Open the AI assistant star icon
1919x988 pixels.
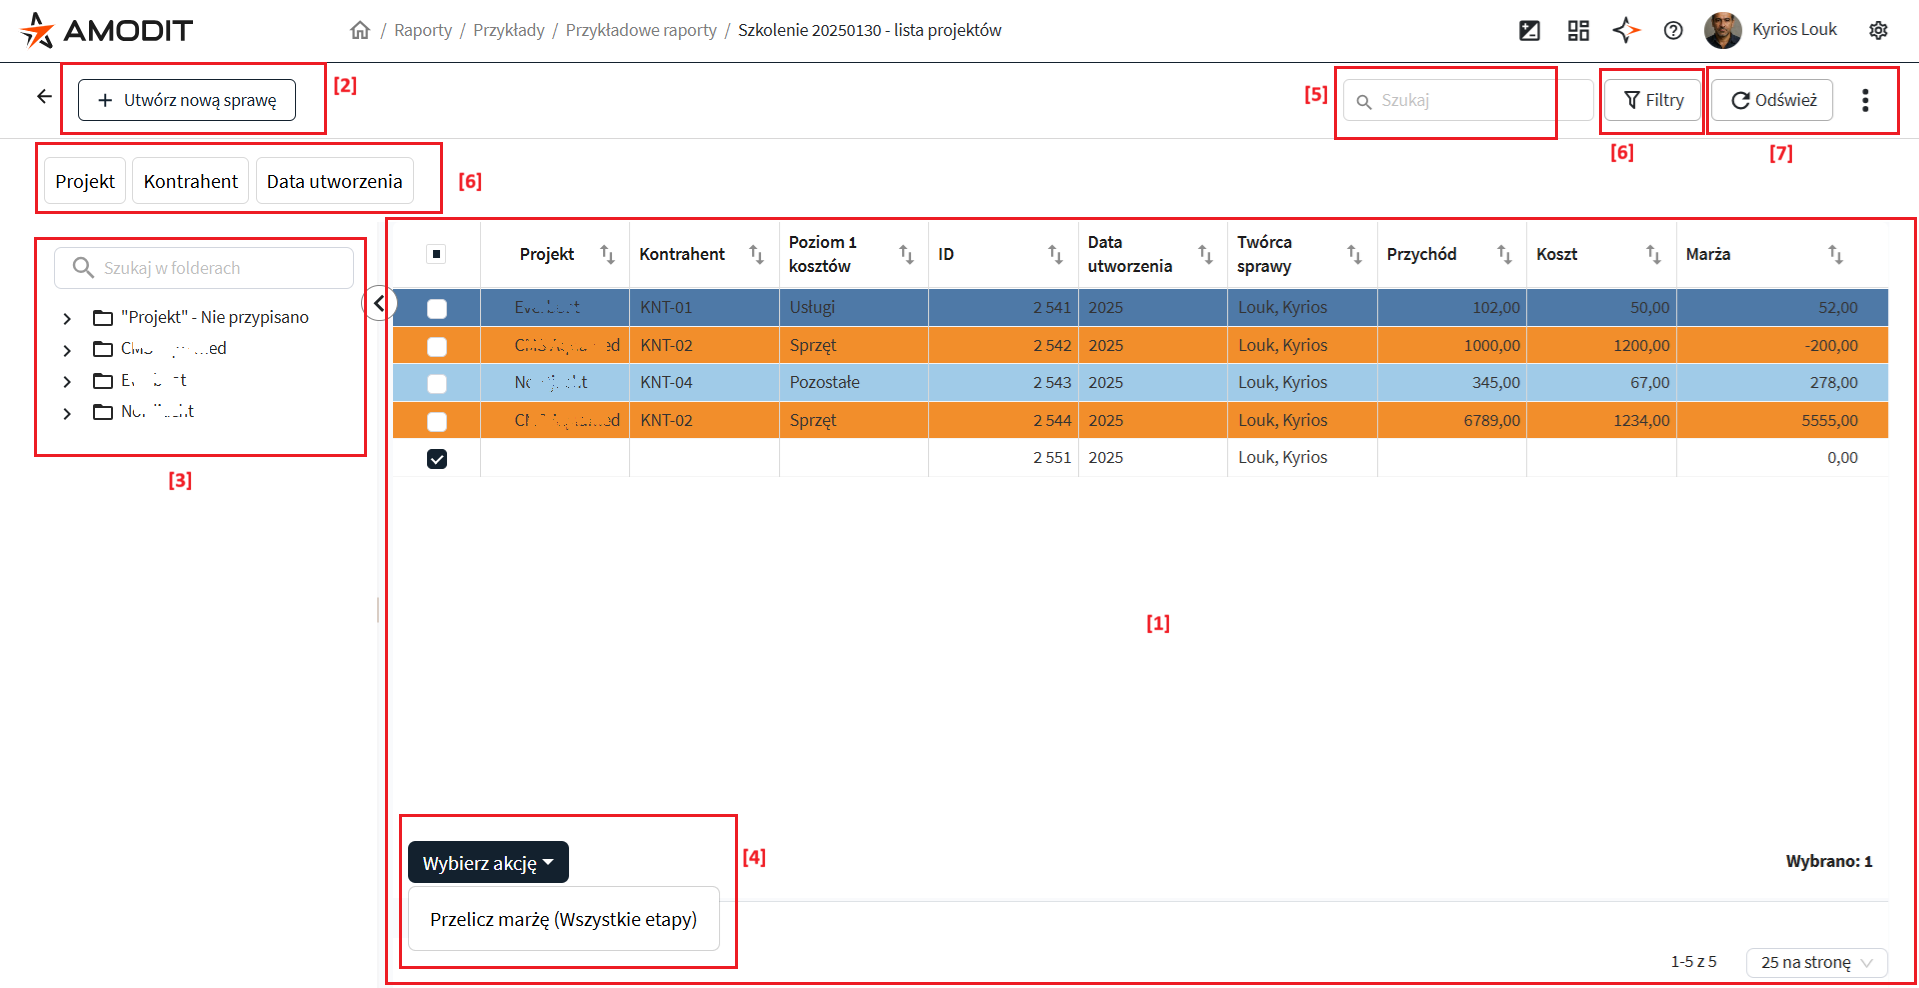pyautogui.click(x=1626, y=30)
